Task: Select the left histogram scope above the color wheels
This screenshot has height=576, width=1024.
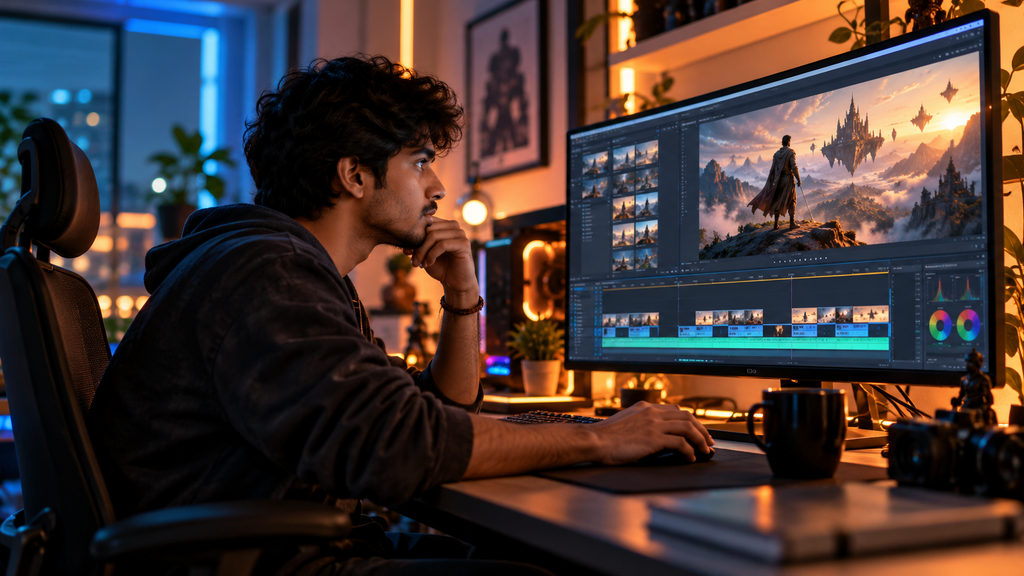Action: click(940, 289)
